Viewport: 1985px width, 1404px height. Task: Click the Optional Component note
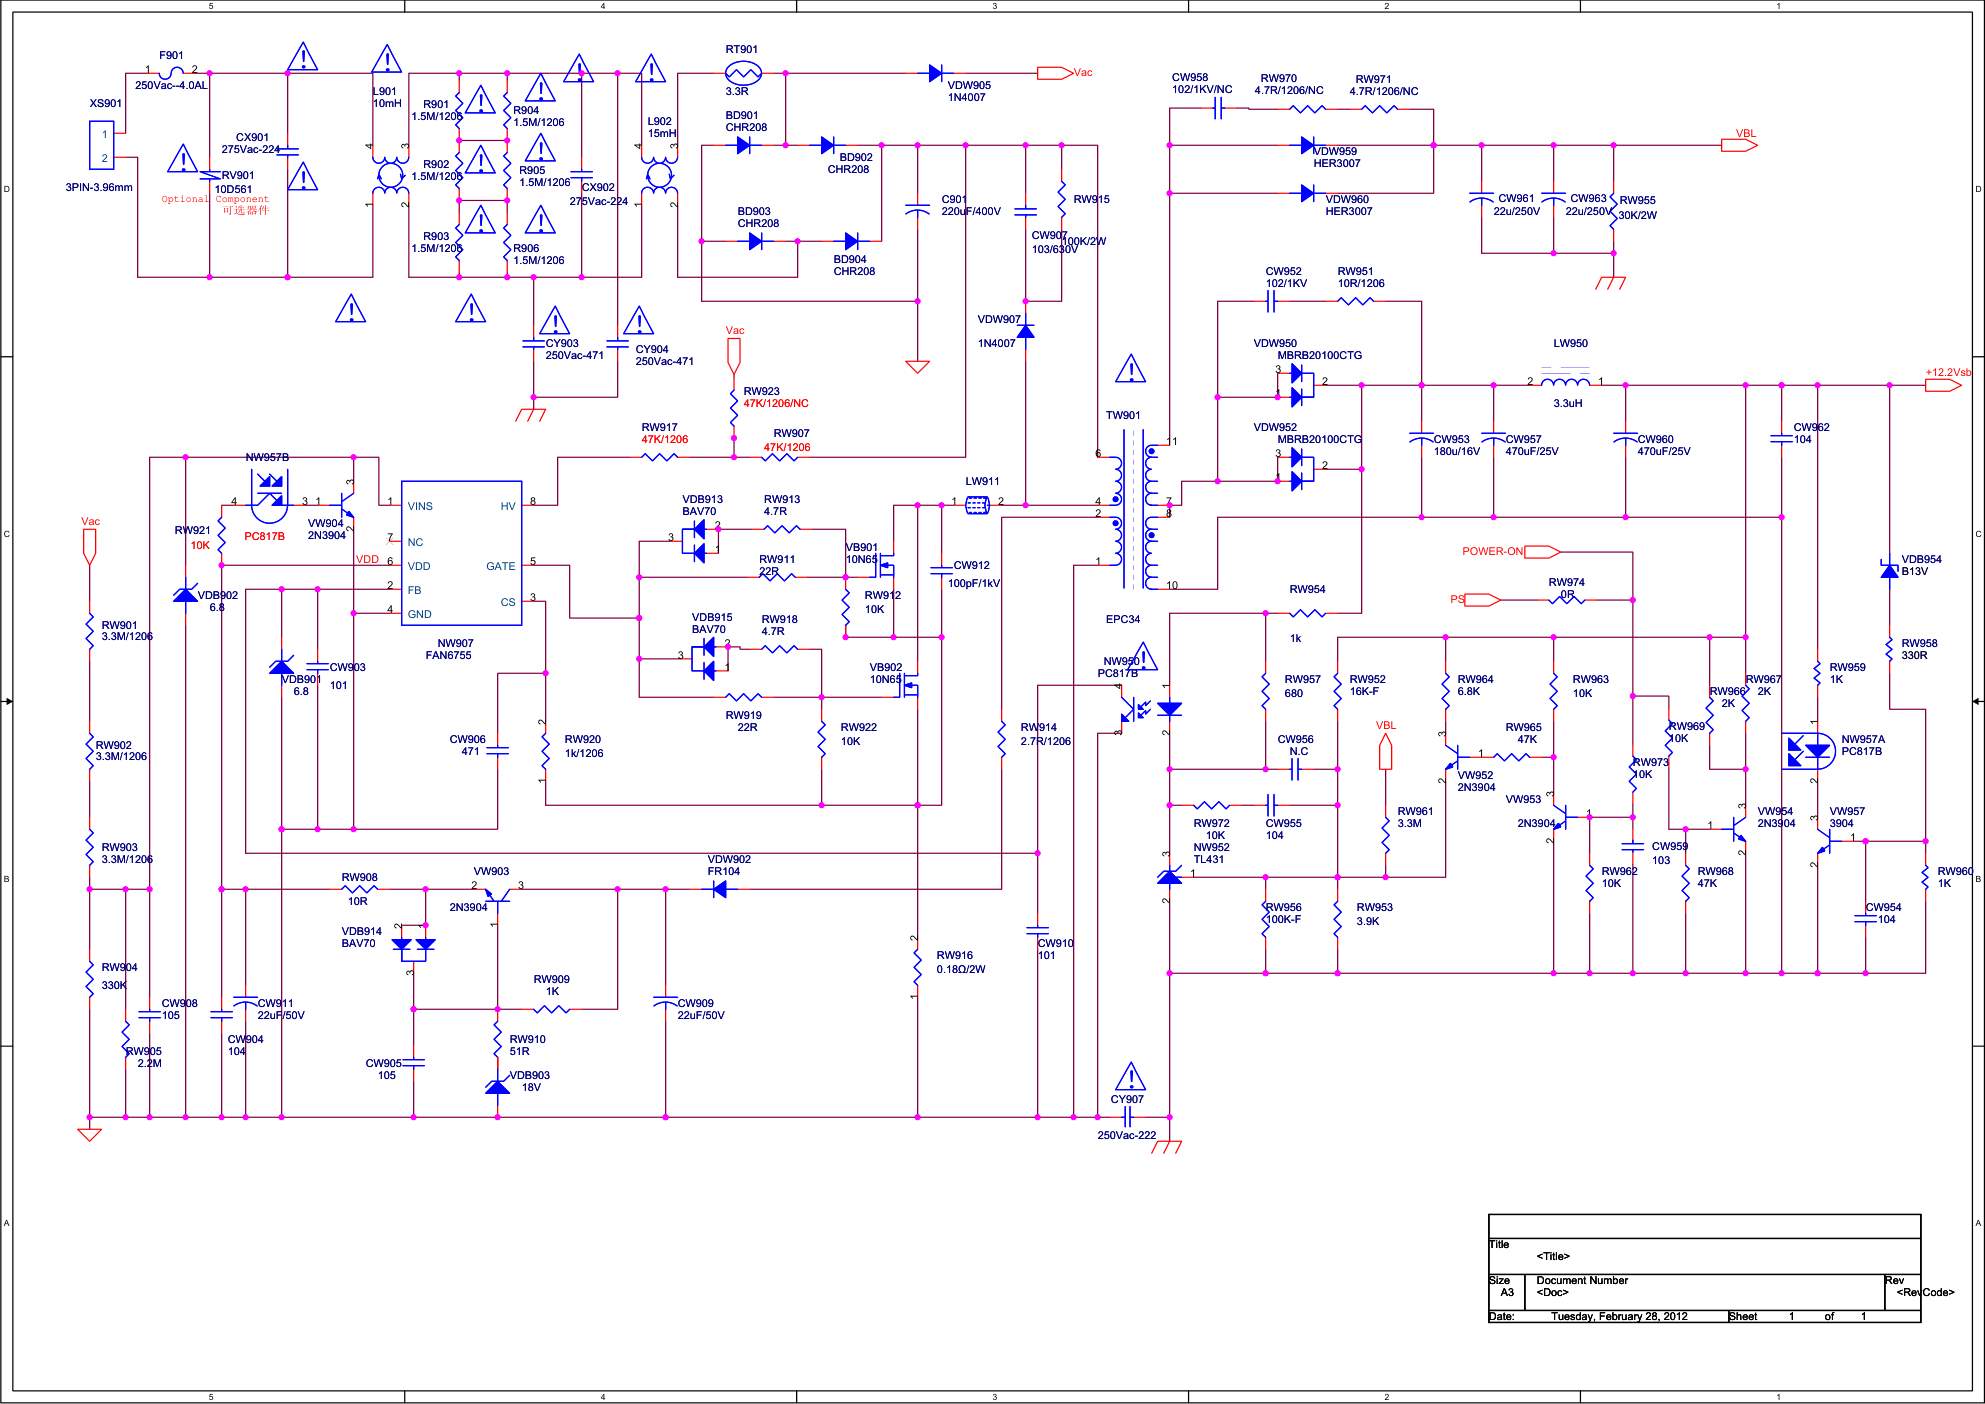[215, 199]
